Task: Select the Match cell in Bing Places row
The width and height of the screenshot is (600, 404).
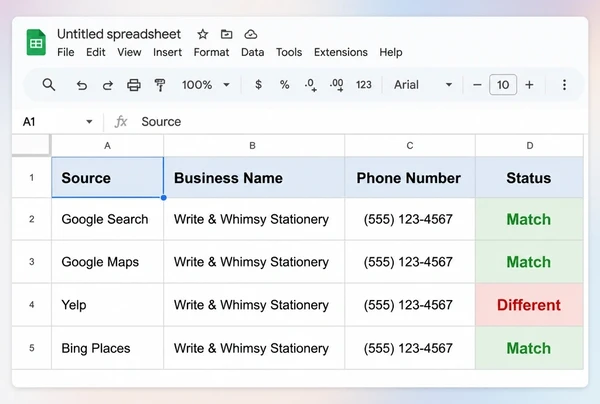Action: [530, 348]
